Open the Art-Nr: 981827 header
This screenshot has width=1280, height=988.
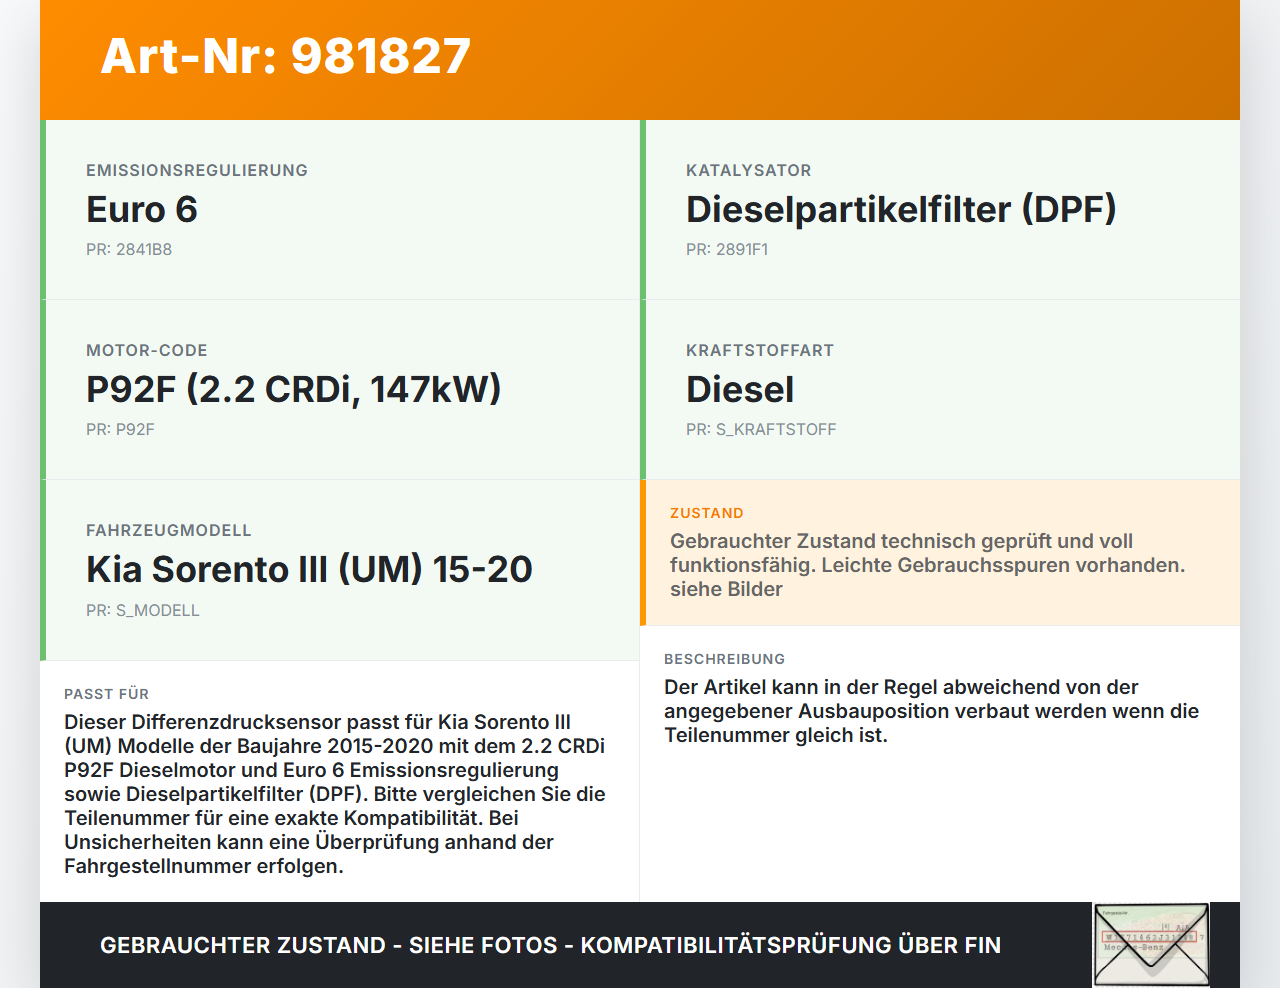[285, 57]
